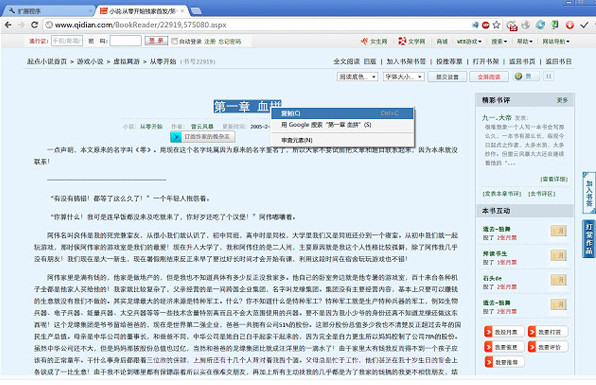Click the 投推荐票 link
The width and height of the screenshot is (596, 385).
(449, 61)
